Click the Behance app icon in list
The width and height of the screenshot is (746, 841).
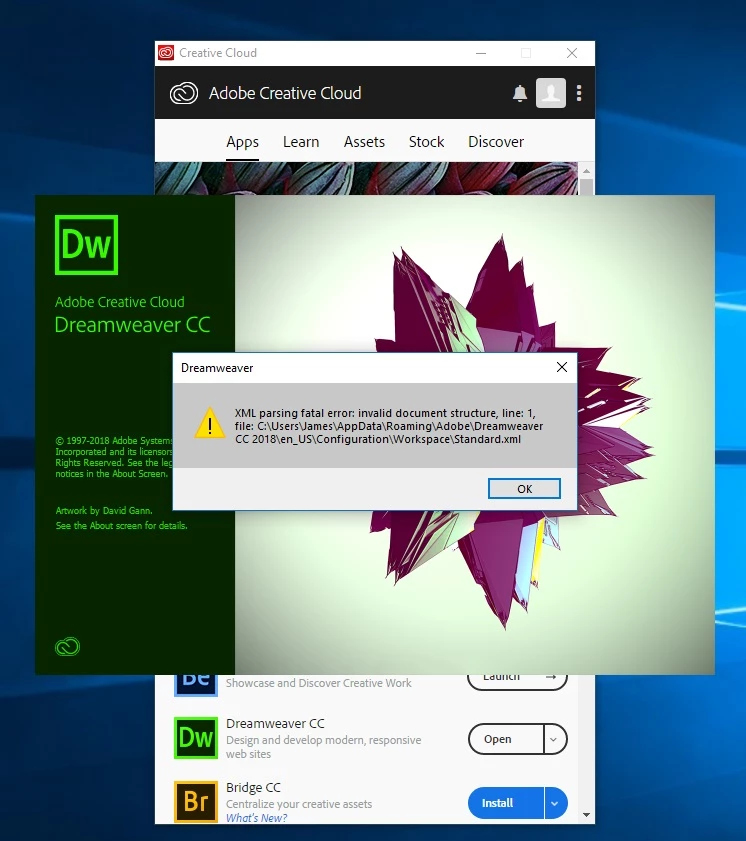pyautogui.click(x=196, y=685)
